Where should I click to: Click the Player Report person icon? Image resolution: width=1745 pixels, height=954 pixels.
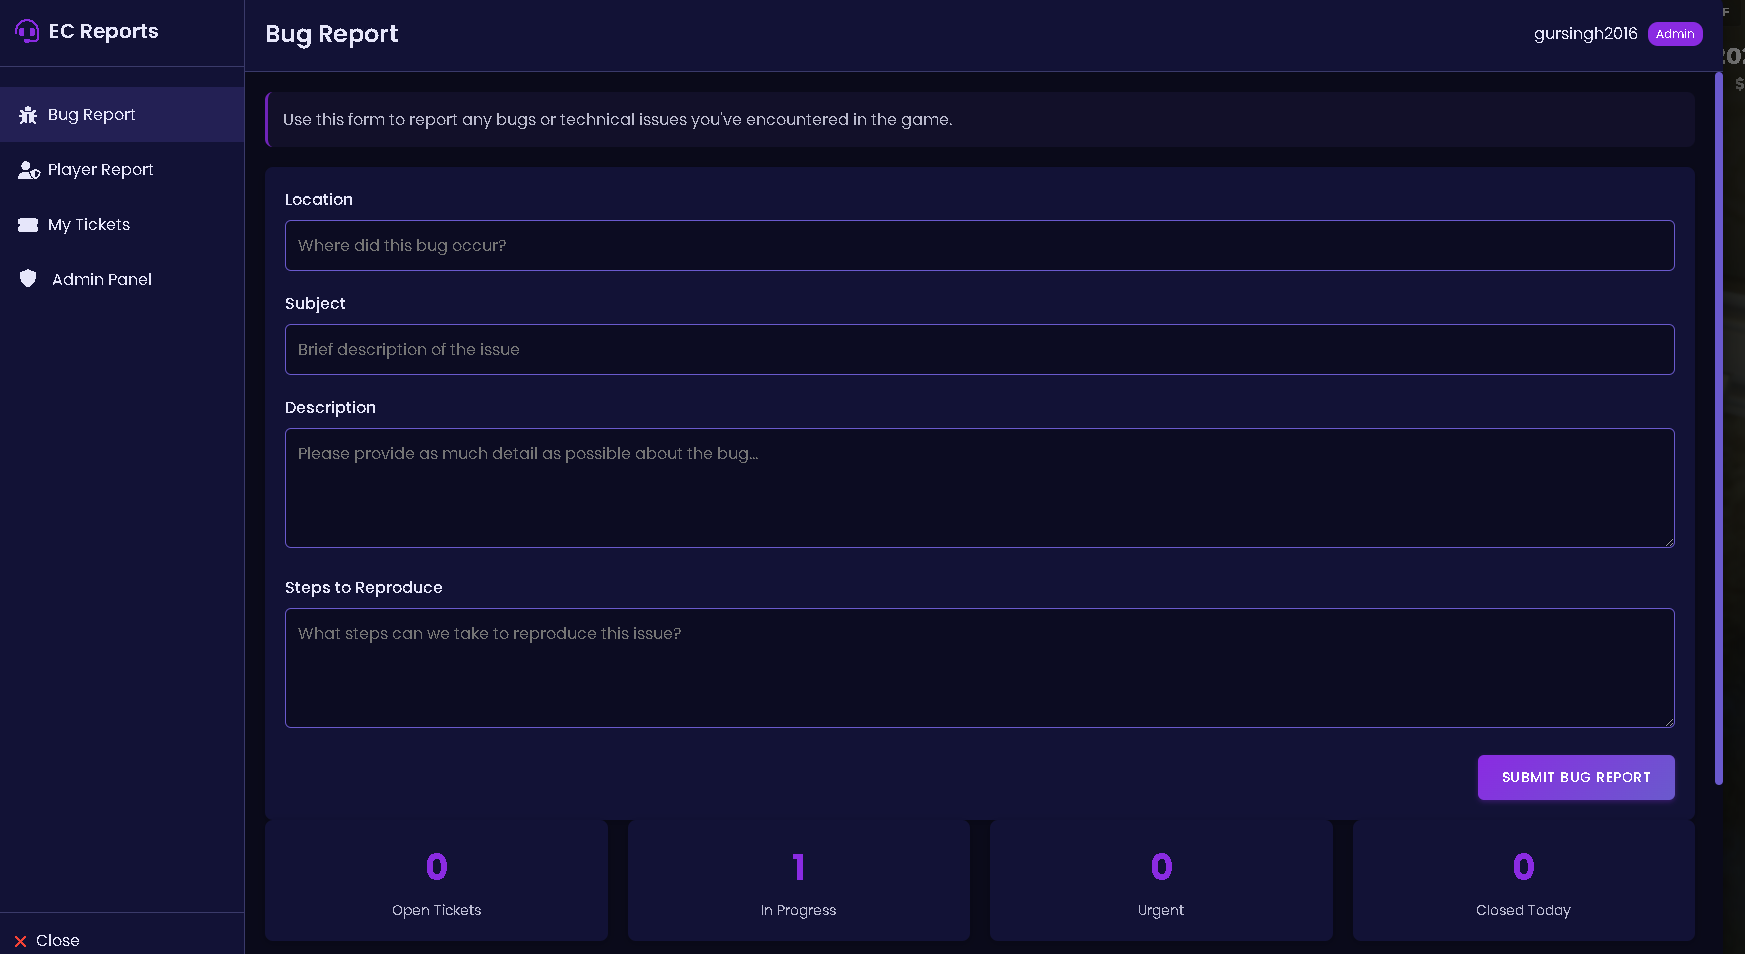(x=28, y=169)
